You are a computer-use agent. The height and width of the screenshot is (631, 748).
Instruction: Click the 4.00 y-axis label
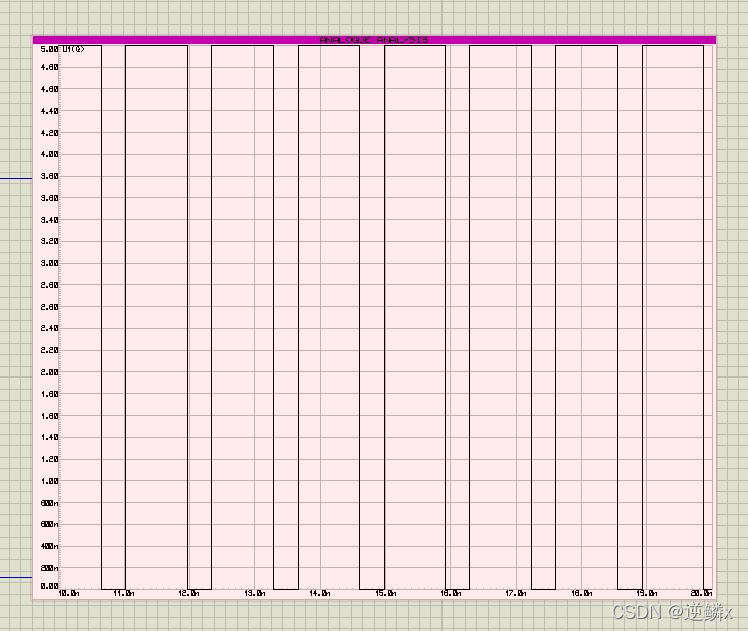coord(49,154)
